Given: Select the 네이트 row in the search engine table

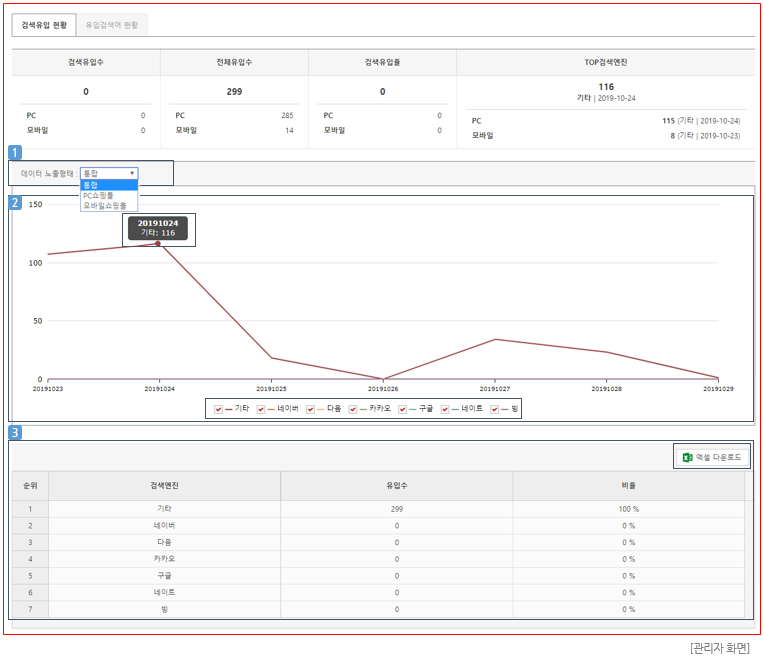Looking at the screenshot, I should [x=379, y=593].
